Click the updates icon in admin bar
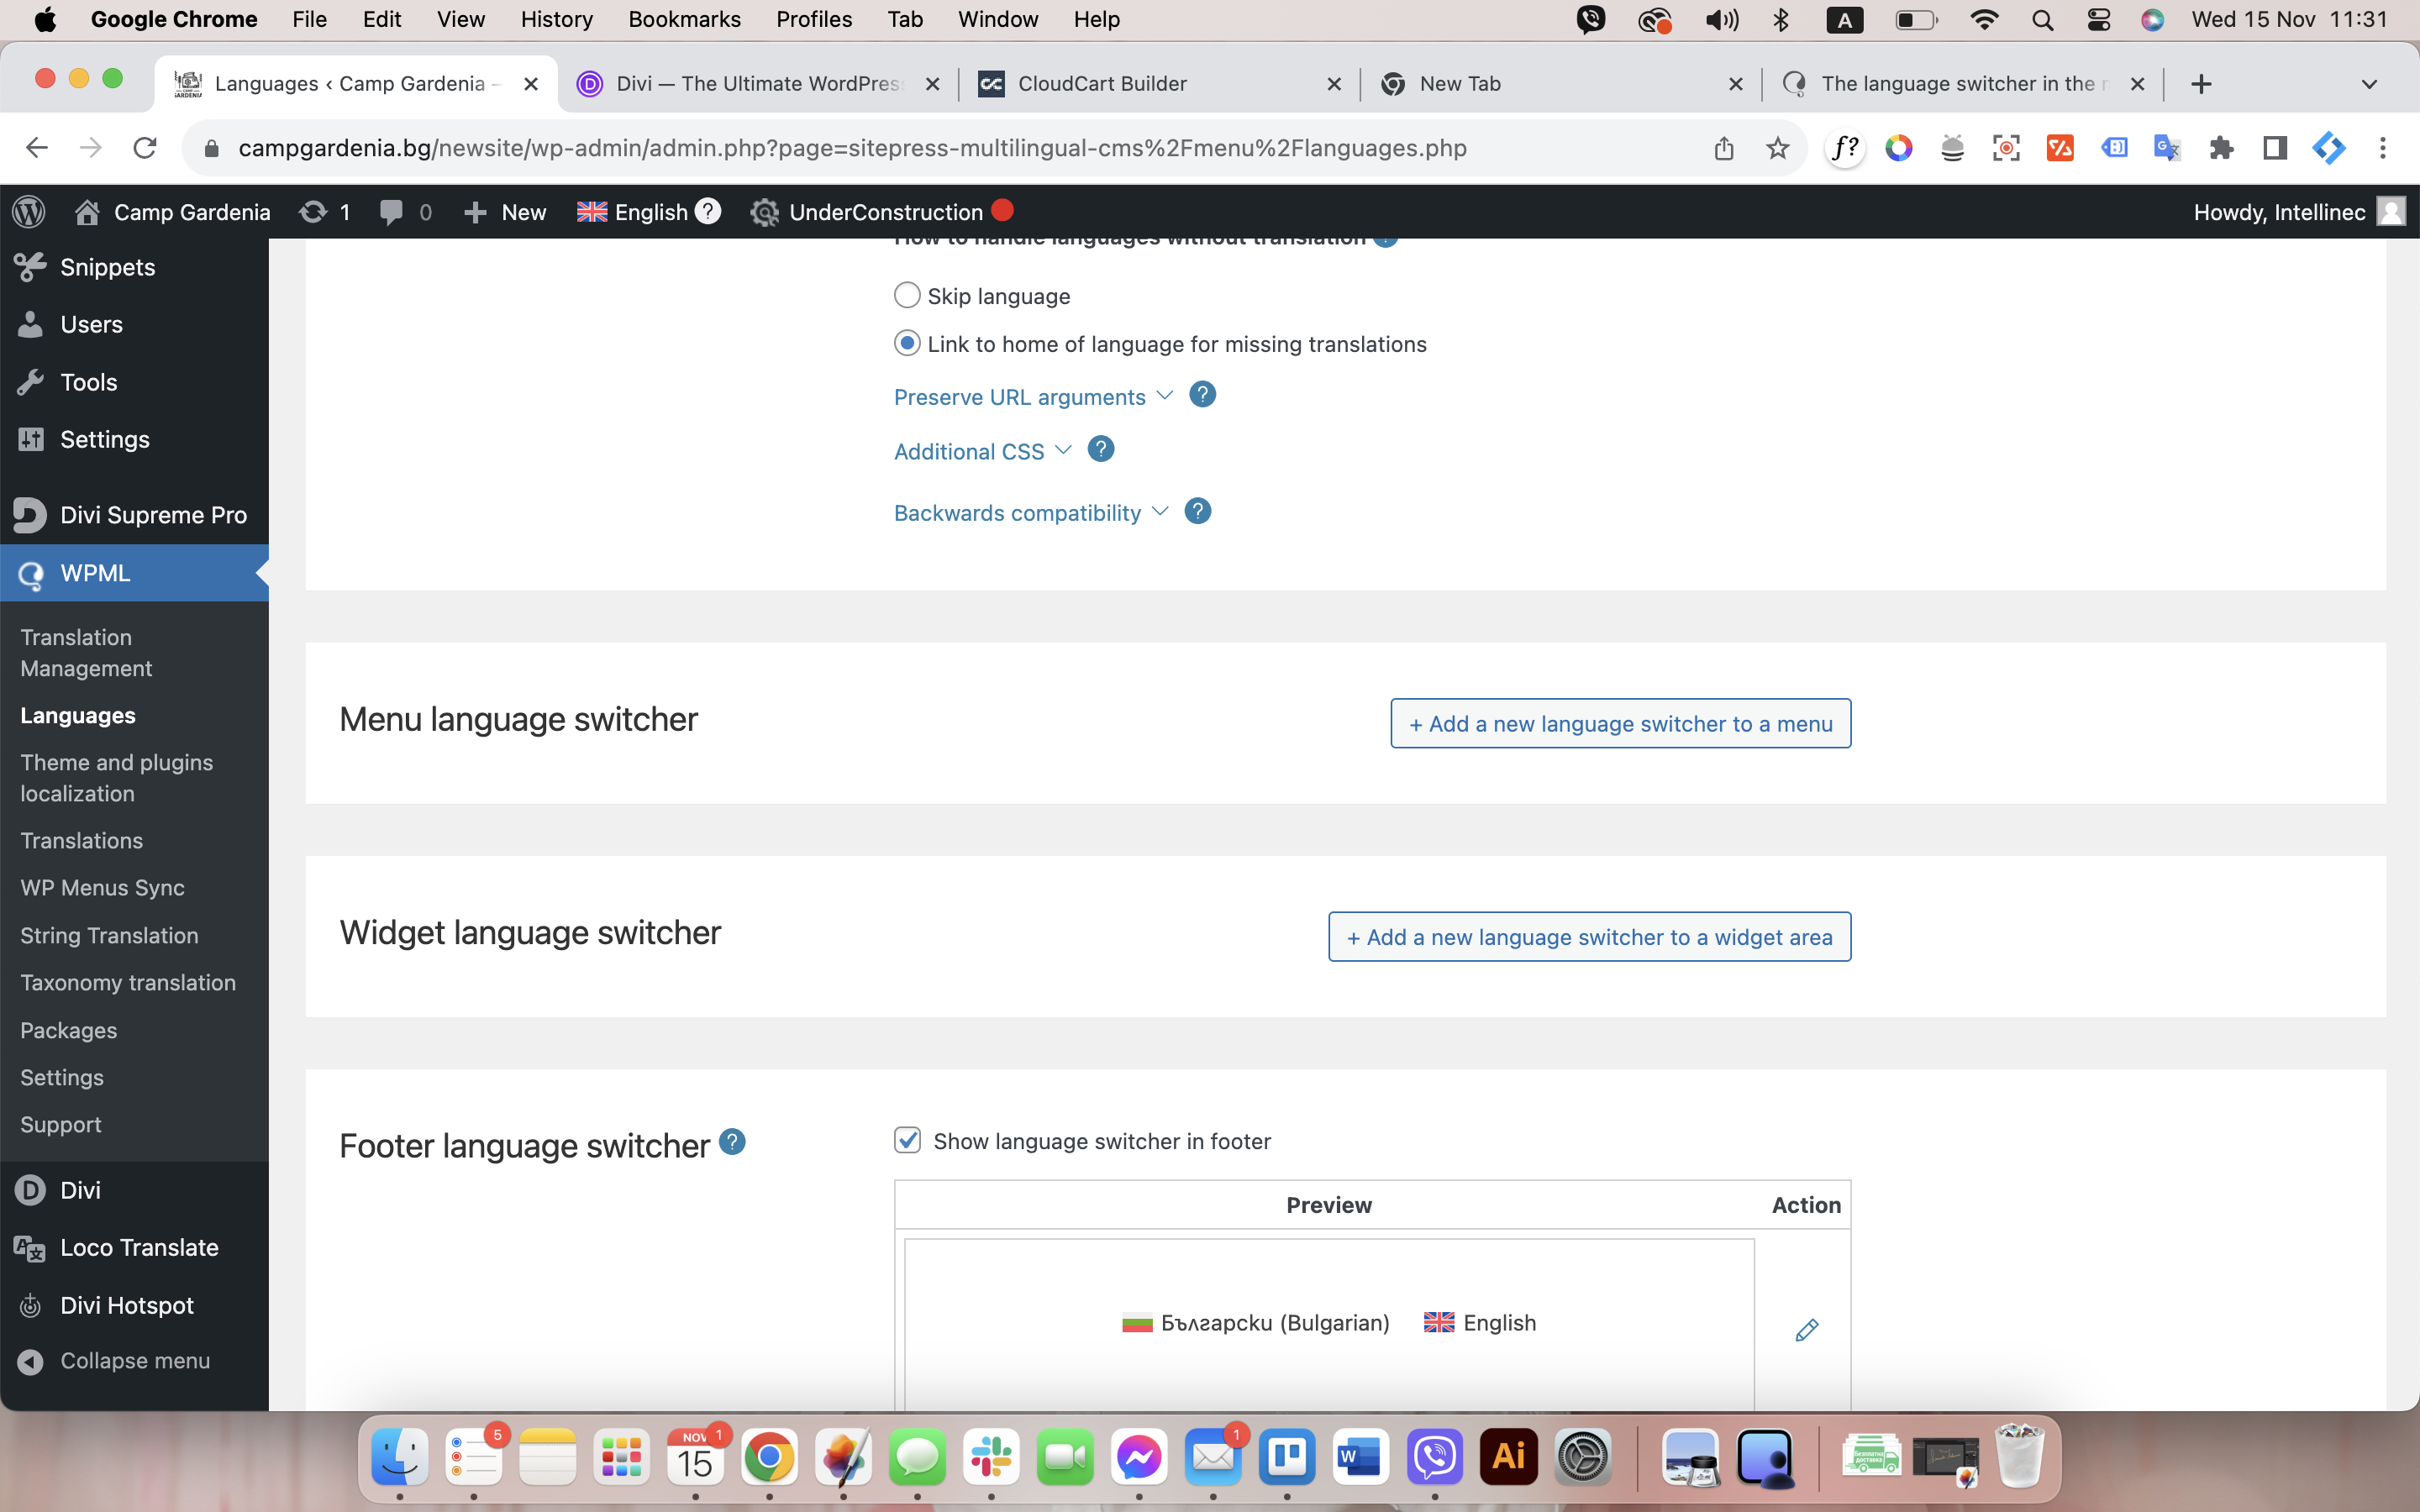 click(x=313, y=212)
